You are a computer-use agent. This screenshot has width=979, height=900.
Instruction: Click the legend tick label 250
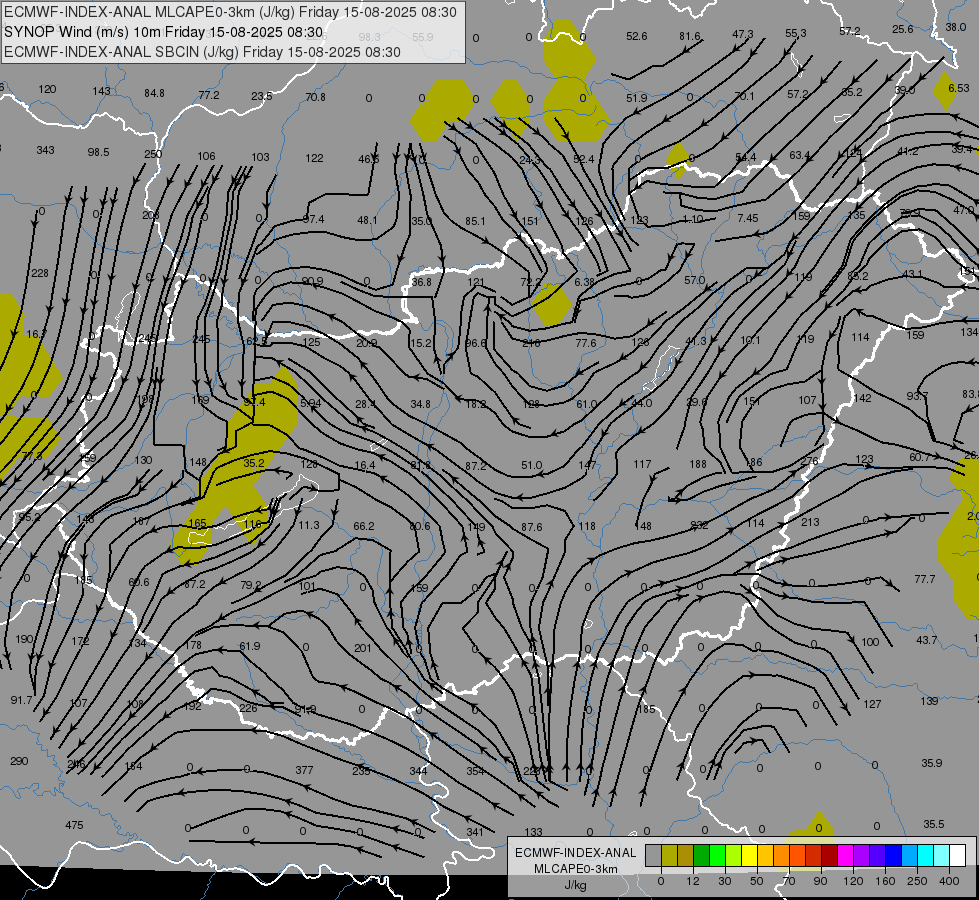tap(917, 881)
